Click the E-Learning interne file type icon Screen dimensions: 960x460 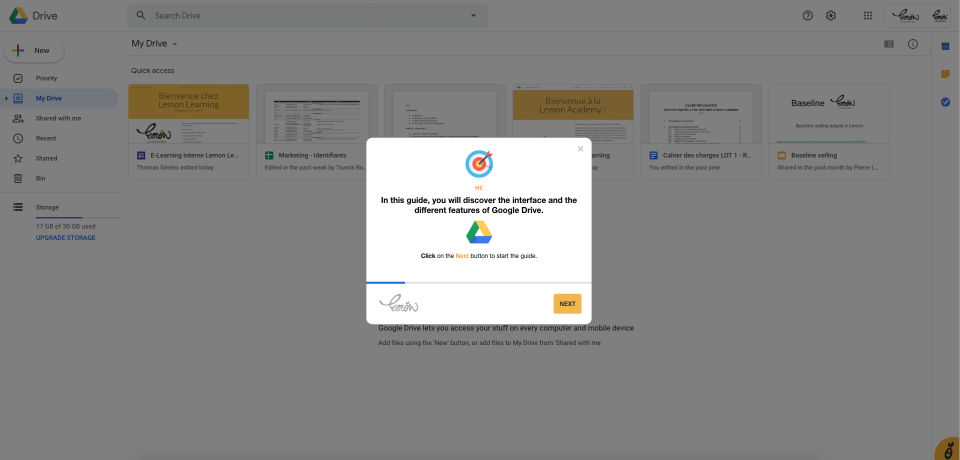point(140,156)
